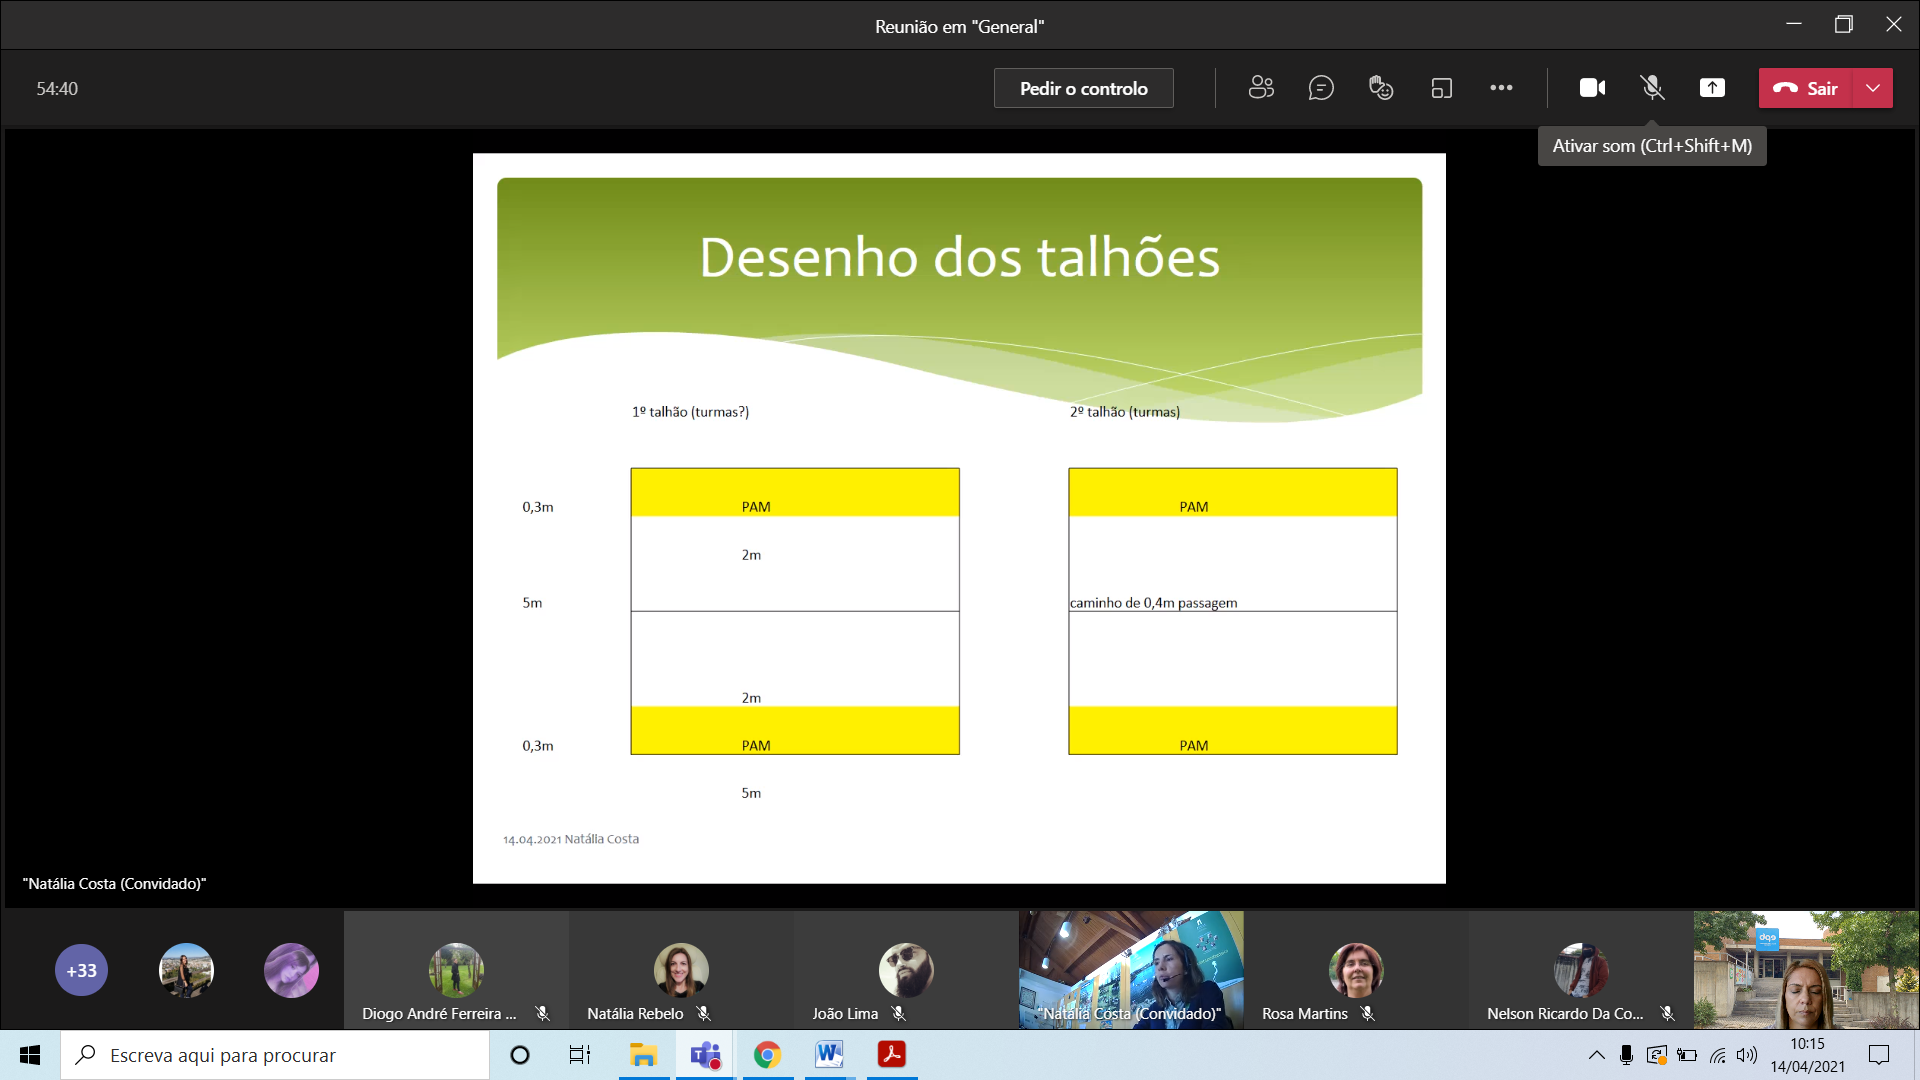Click the landscape avatar next to +33
Viewport: 1920px width, 1080px height.
tap(186, 970)
